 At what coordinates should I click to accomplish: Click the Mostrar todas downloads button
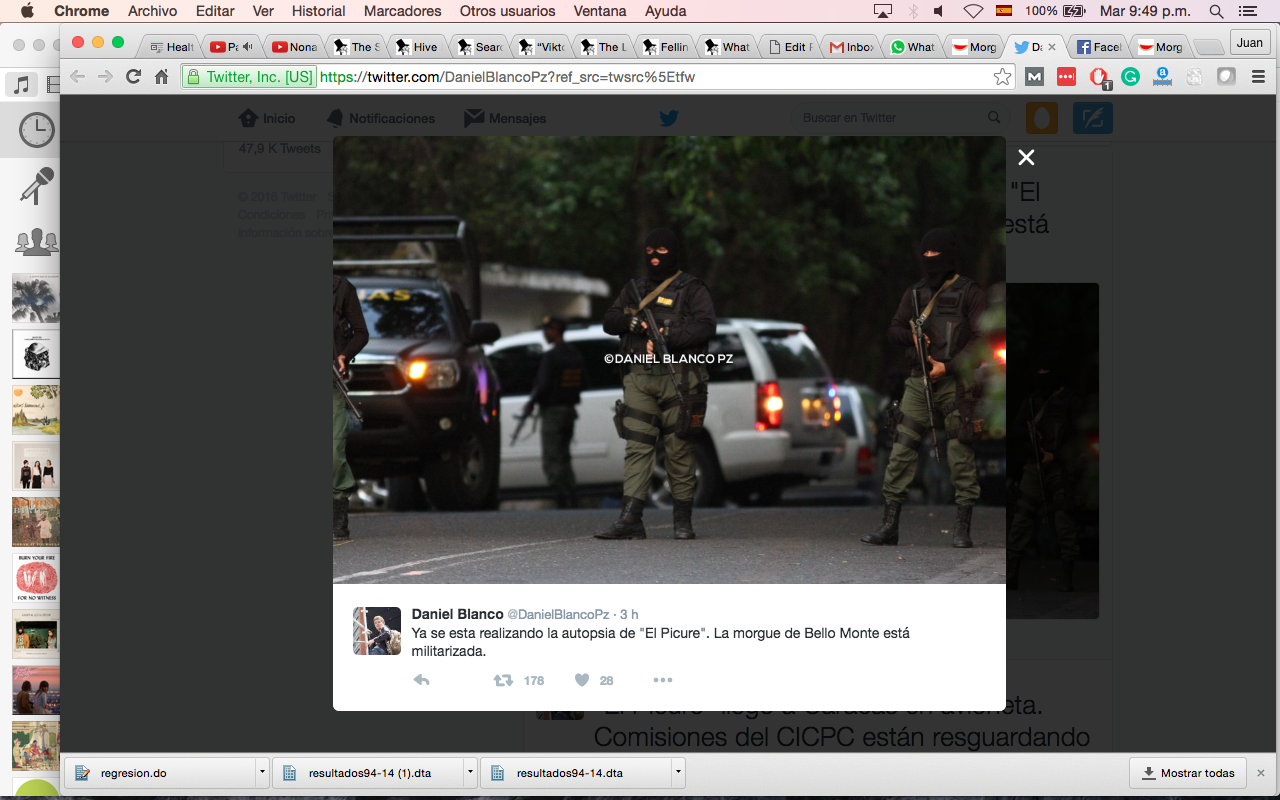coord(1187,773)
